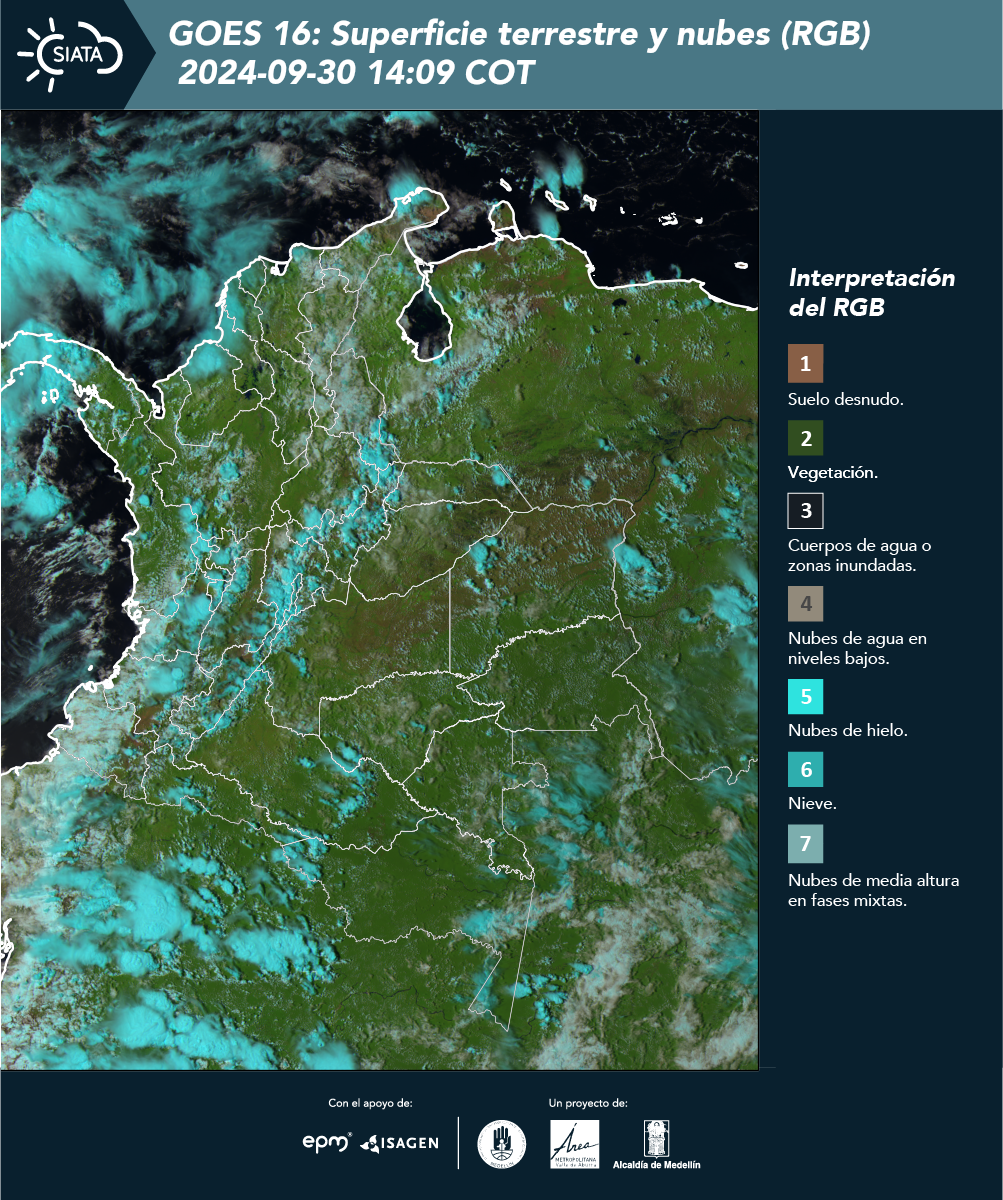Click the title "GOES 16: Superficie terrestre y nubes (RGB)"

[x=520, y=35]
